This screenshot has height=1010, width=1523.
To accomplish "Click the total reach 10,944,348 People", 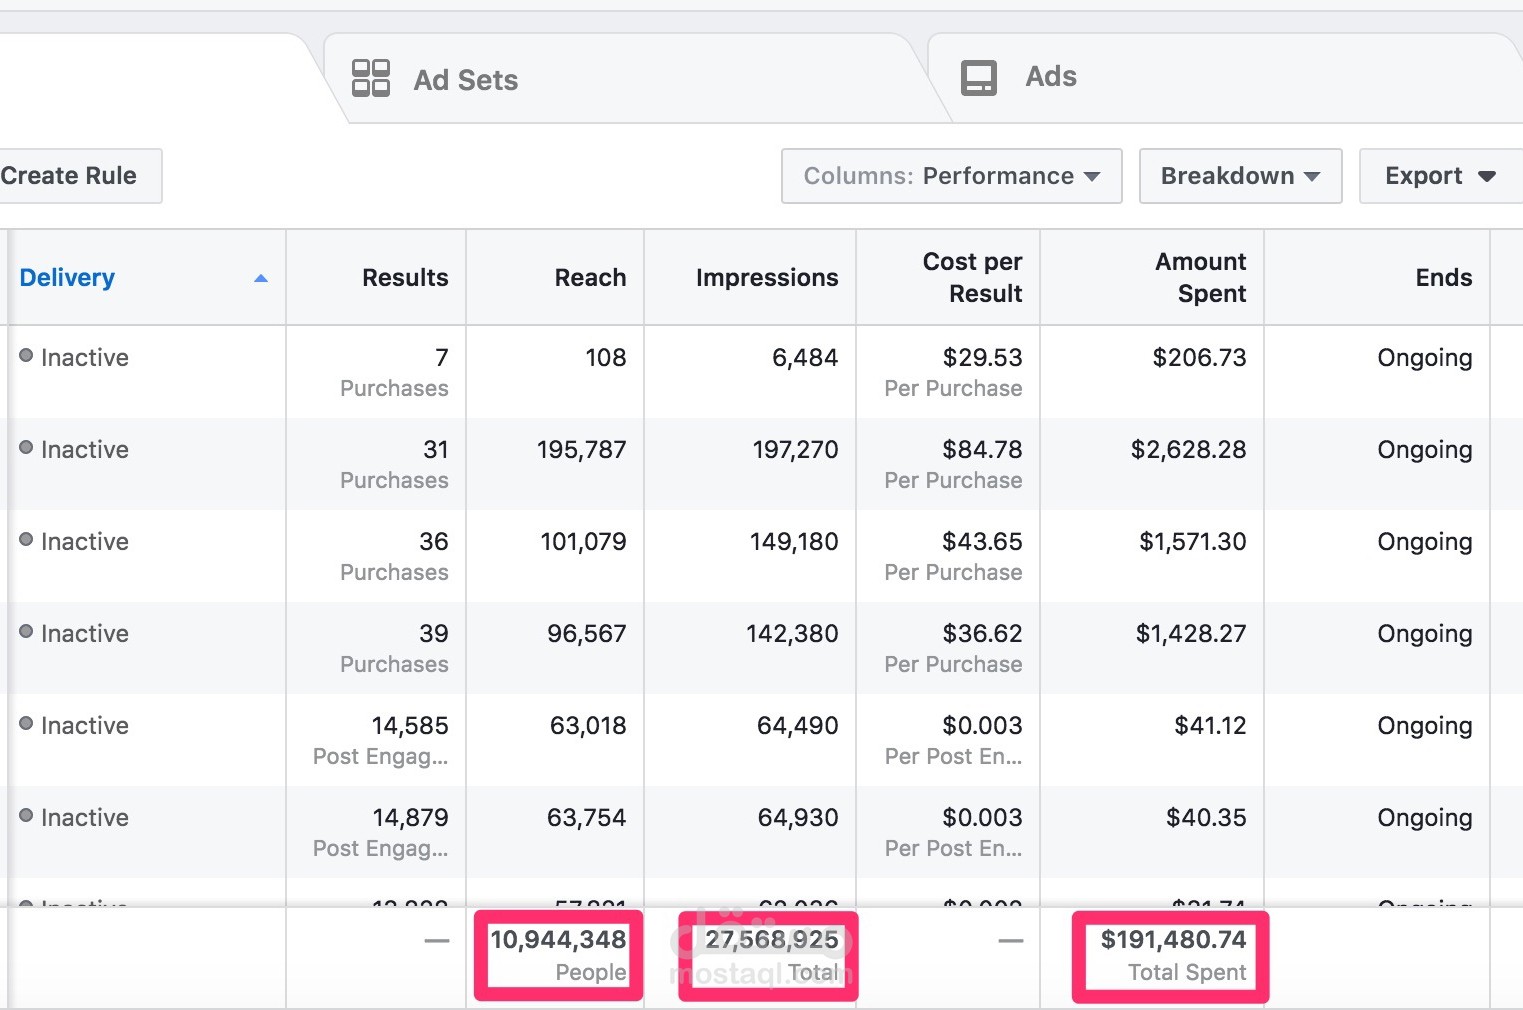I will click(x=558, y=955).
